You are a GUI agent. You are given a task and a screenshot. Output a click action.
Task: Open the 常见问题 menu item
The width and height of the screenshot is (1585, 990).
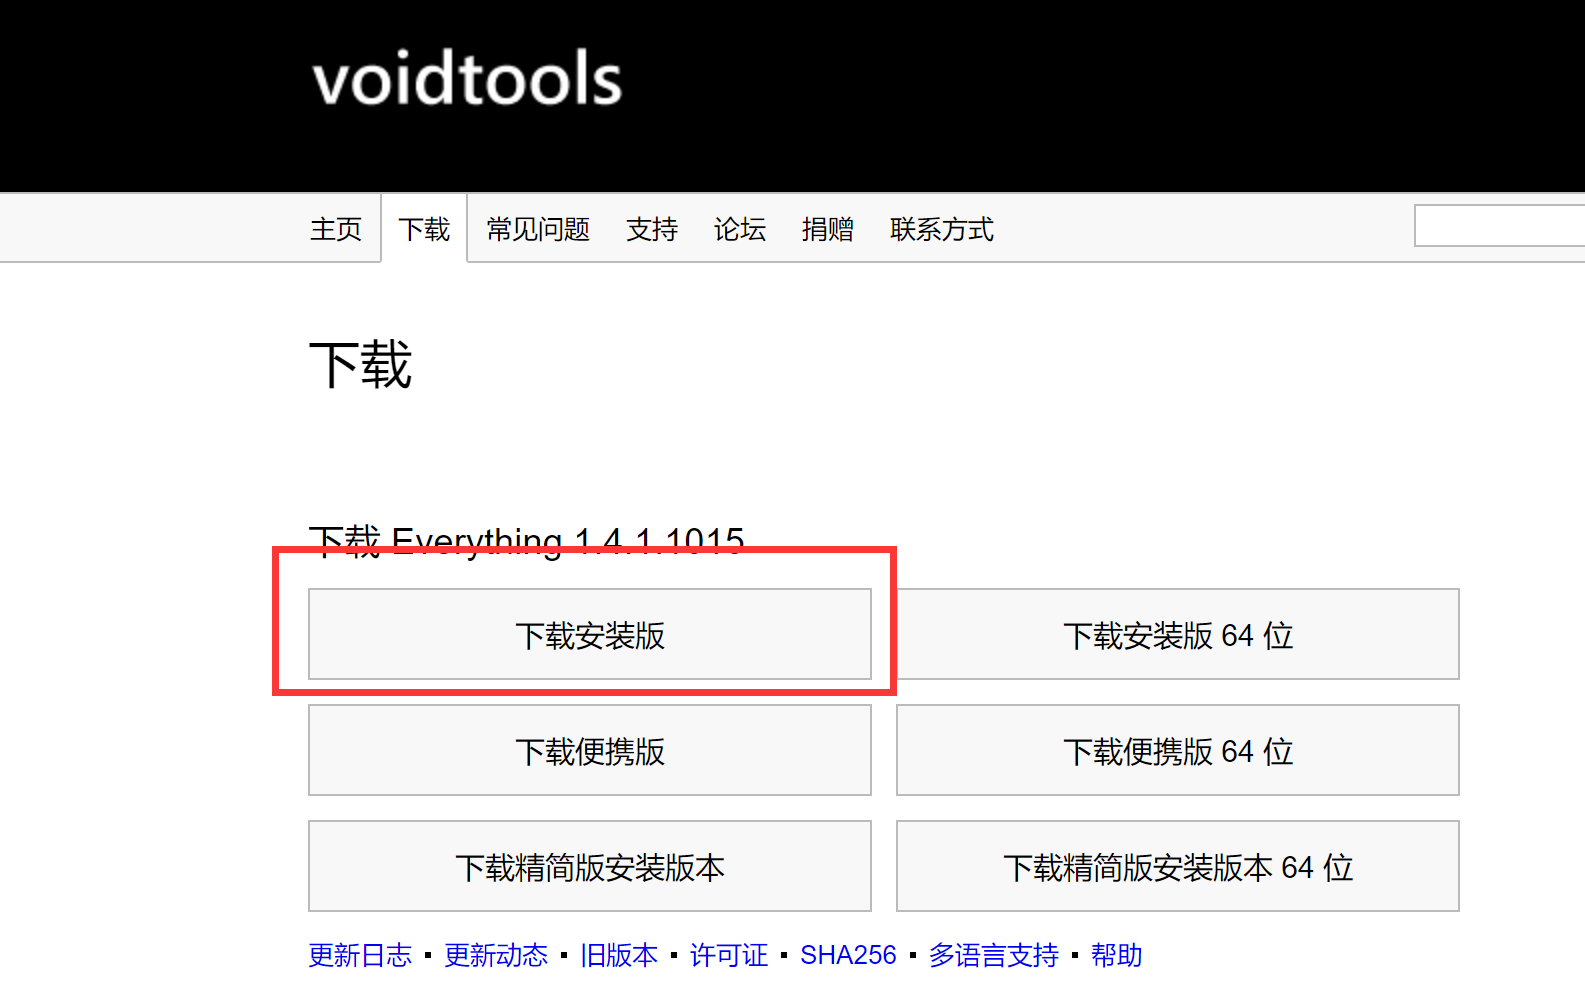click(538, 229)
